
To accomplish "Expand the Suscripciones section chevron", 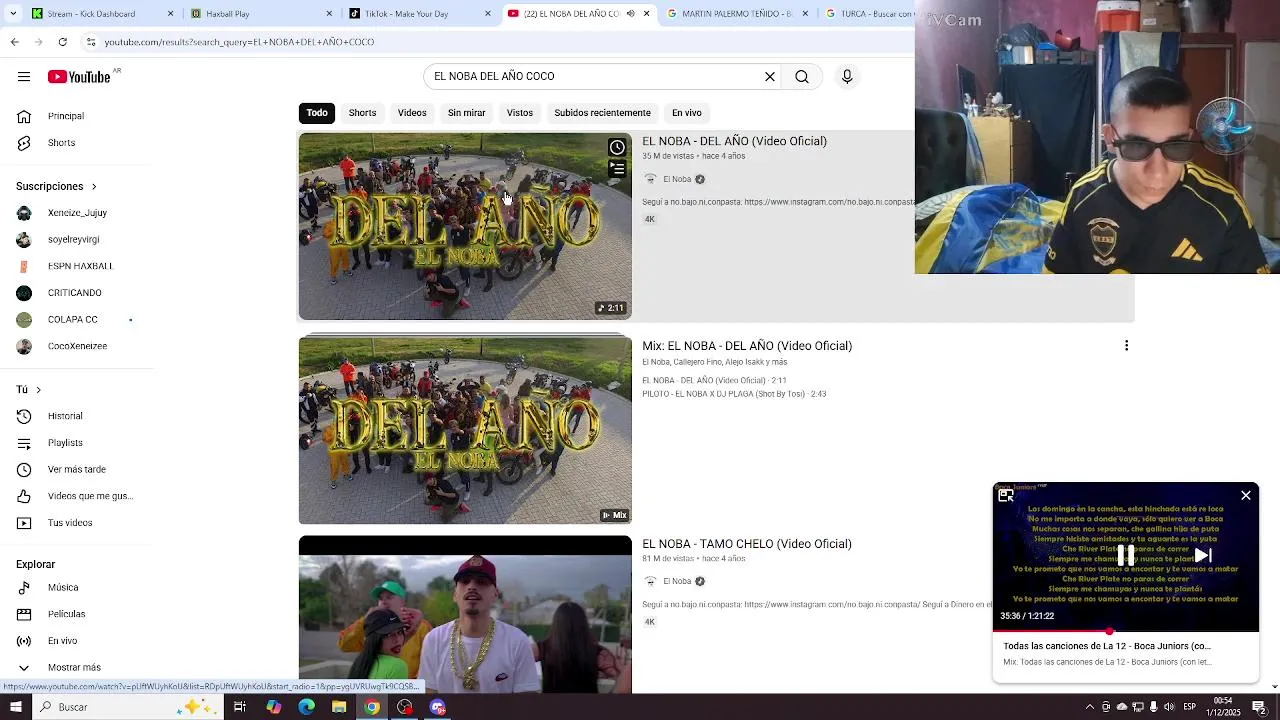I will pos(94,187).
